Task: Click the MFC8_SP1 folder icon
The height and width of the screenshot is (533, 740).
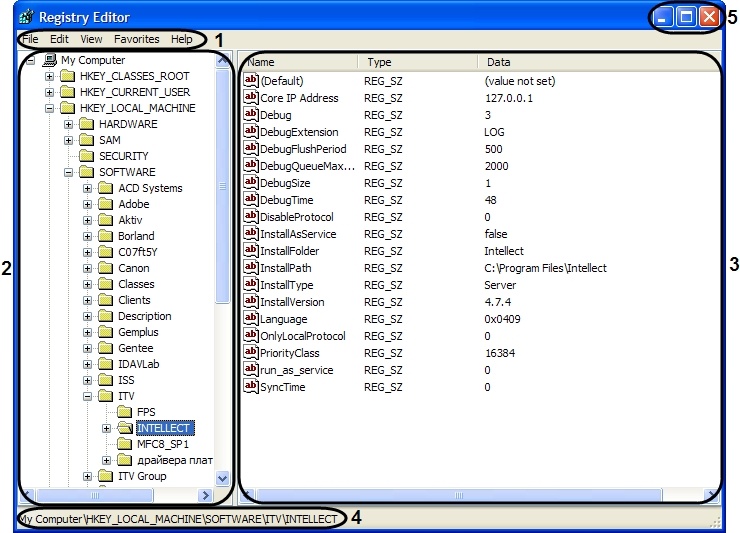Action: click(x=125, y=444)
